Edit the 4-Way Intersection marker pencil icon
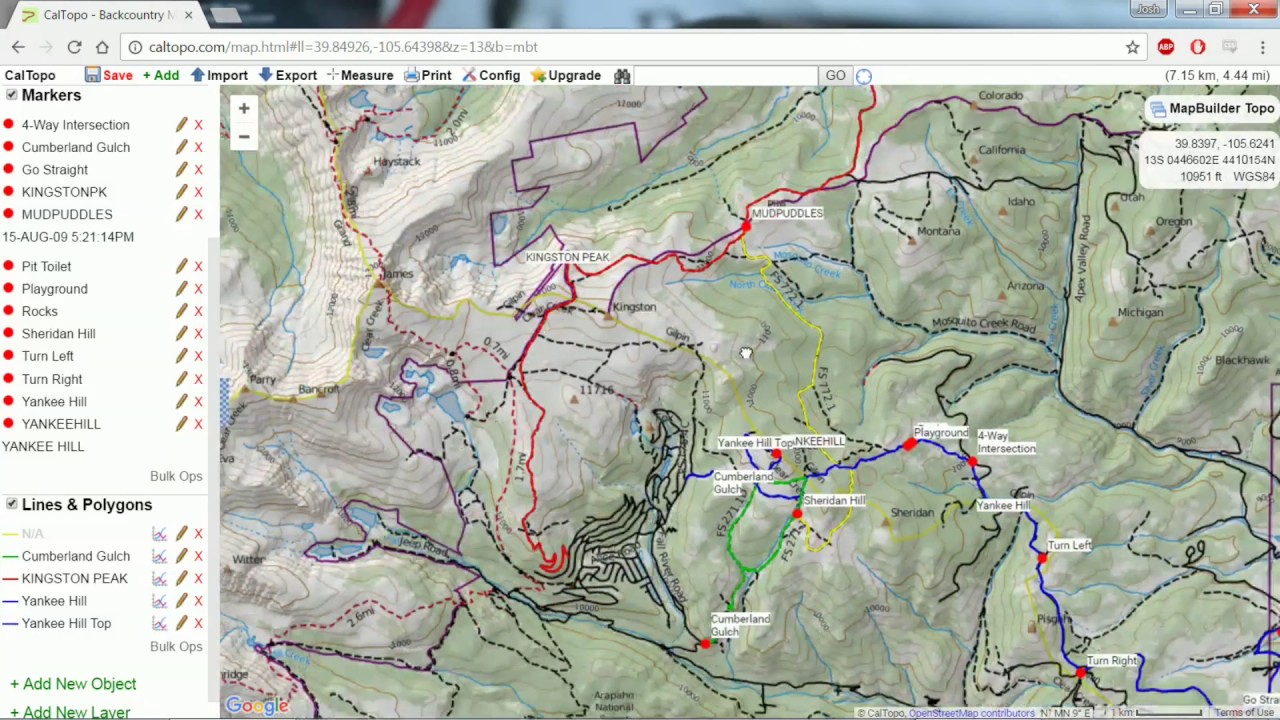This screenshot has height=720, width=1280. click(x=181, y=125)
